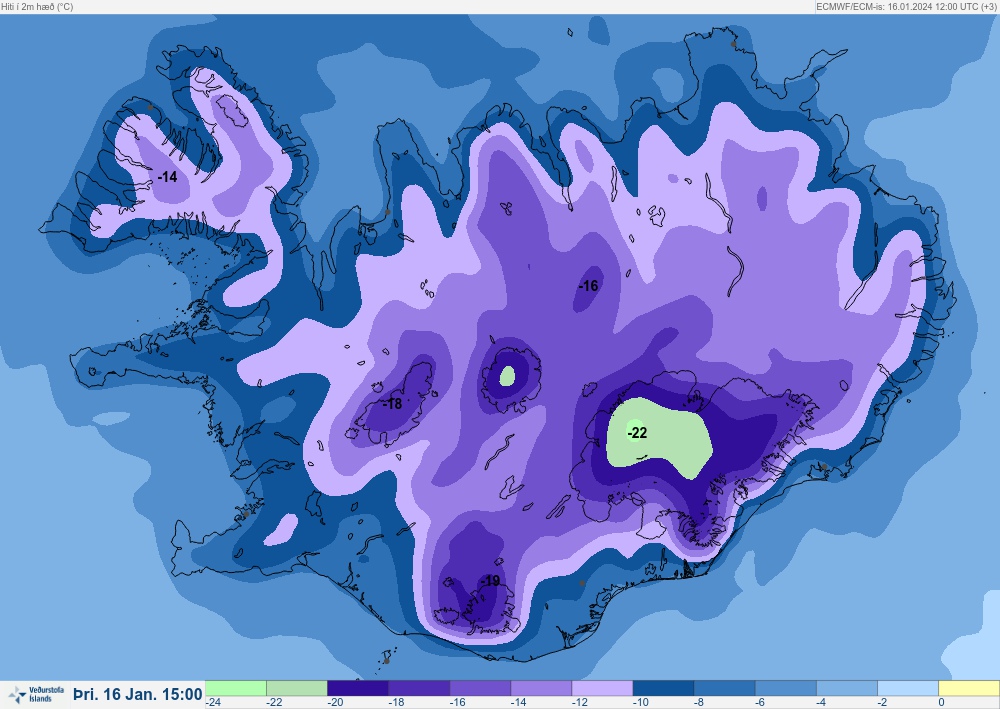Click the 'Þri. 16 Jan. 15:00' forecast time

[138, 694]
